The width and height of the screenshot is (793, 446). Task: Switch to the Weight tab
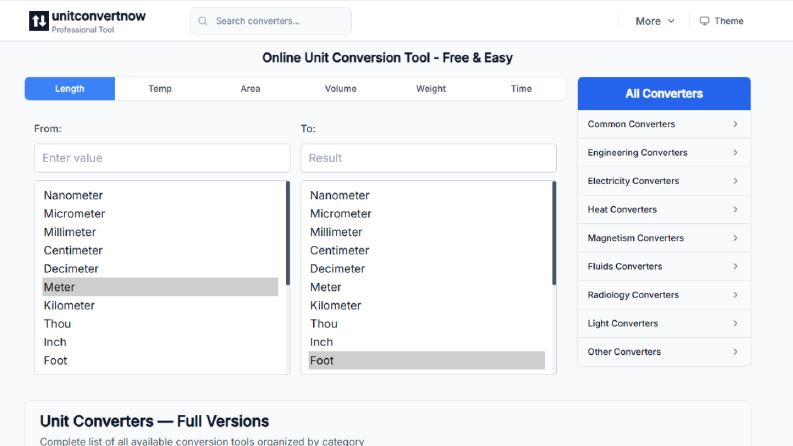[431, 88]
